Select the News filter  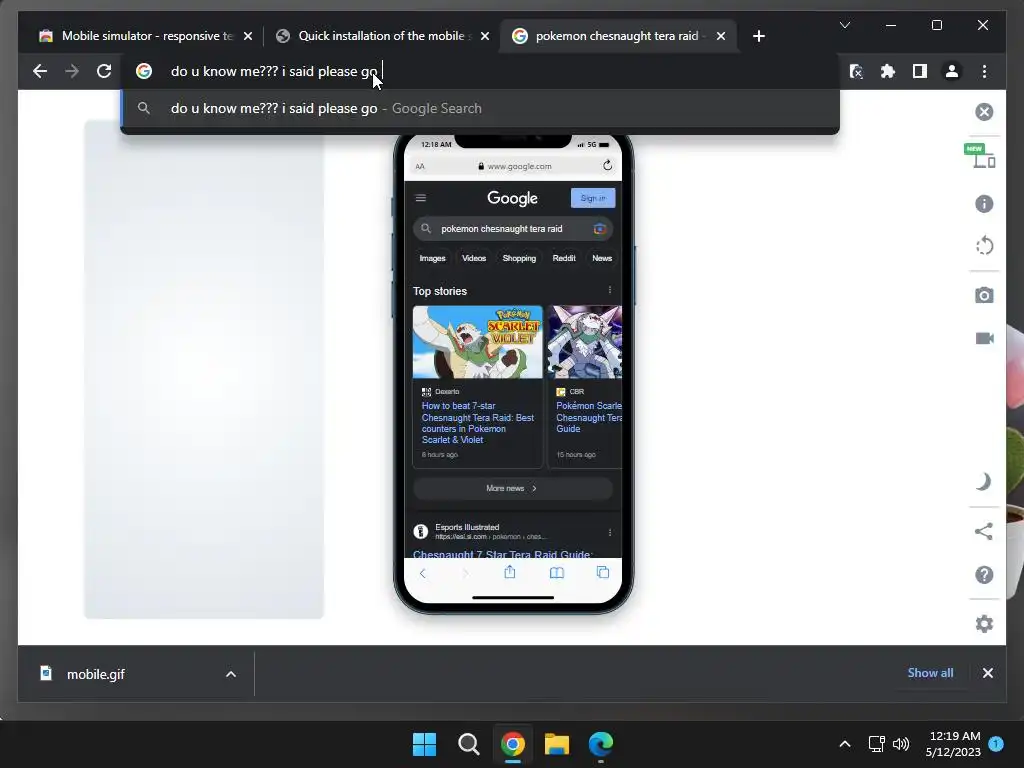(x=602, y=258)
